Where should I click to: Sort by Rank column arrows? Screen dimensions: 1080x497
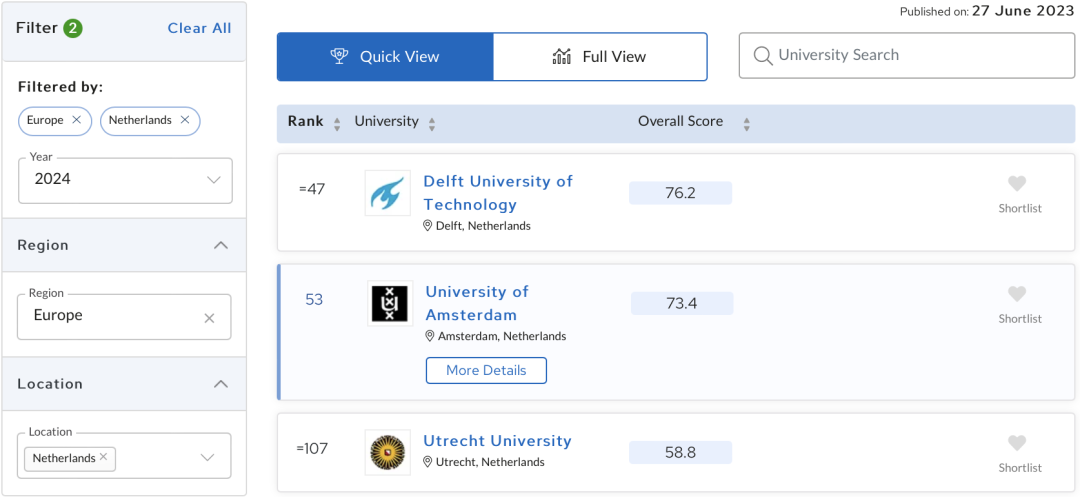click(x=336, y=124)
